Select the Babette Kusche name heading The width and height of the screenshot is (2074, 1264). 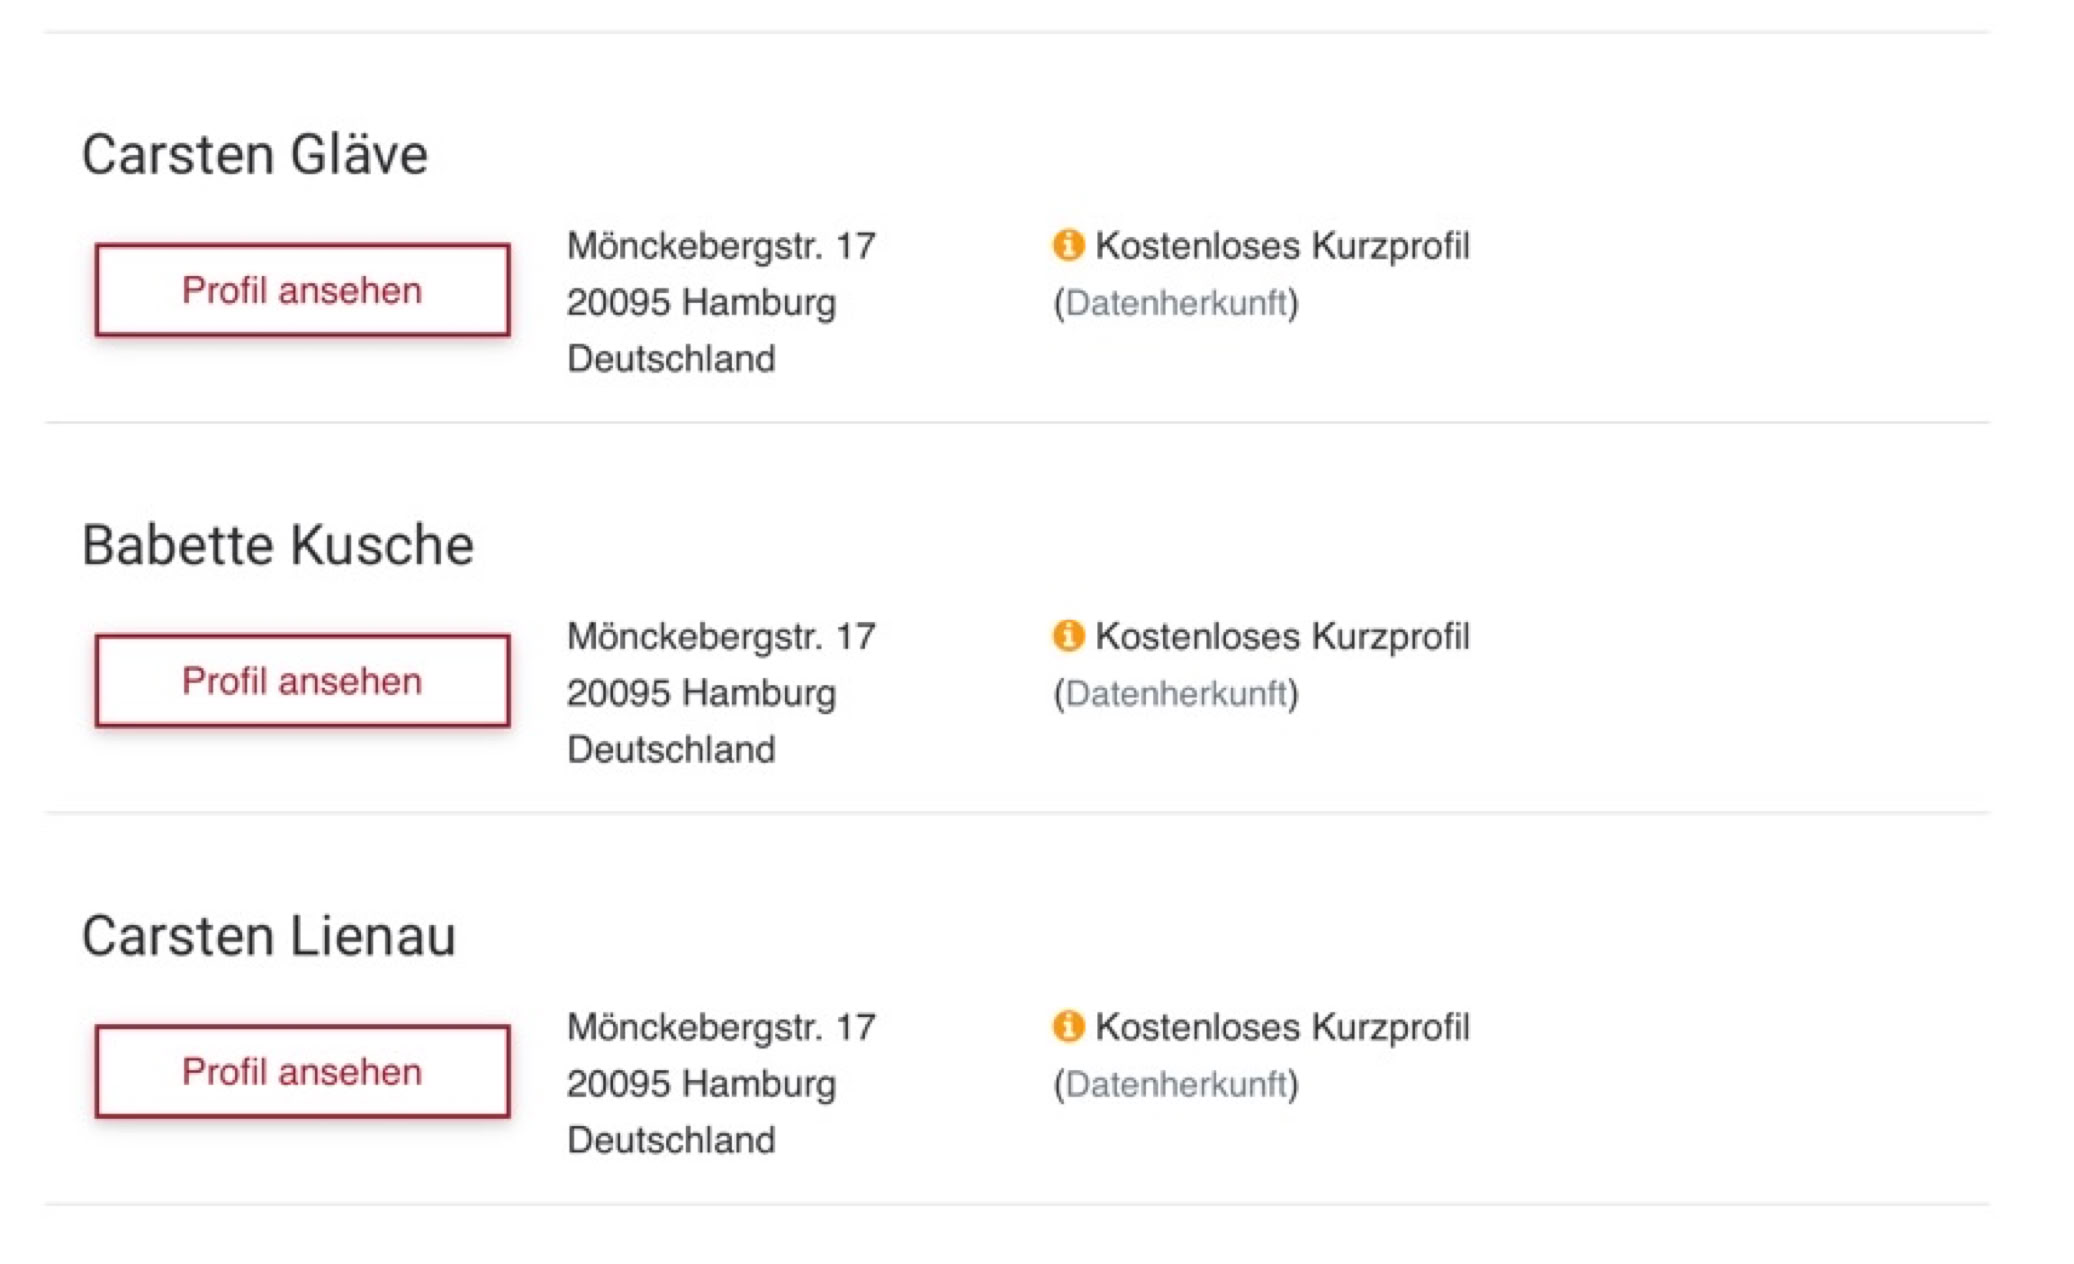278,545
